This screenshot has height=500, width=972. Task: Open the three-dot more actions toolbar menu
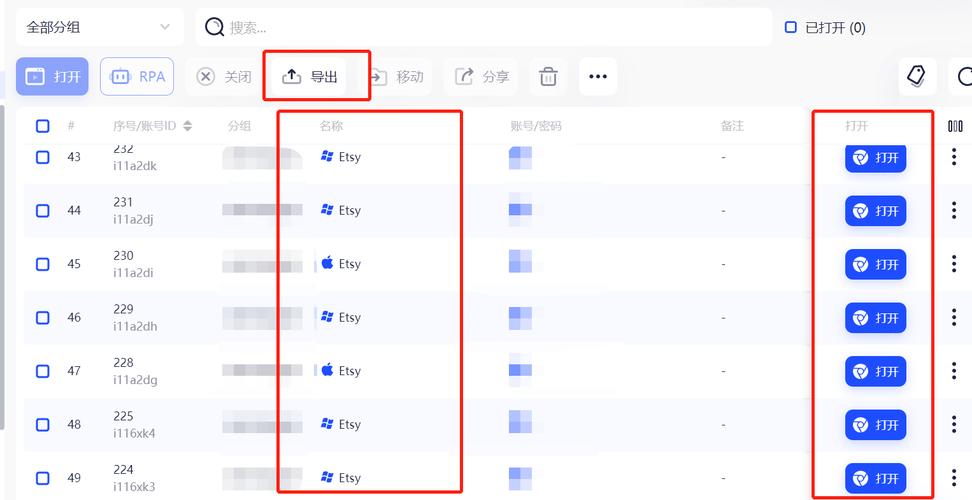point(597,77)
